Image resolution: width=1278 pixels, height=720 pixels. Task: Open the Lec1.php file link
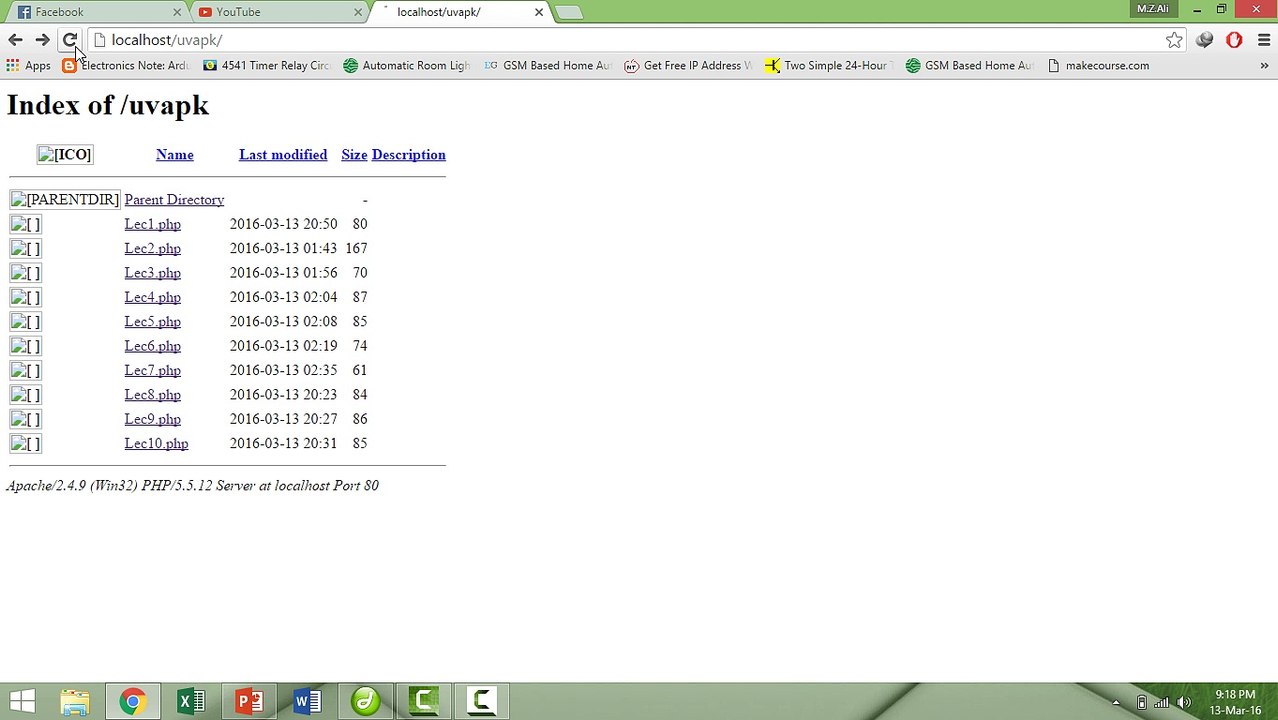coord(152,224)
